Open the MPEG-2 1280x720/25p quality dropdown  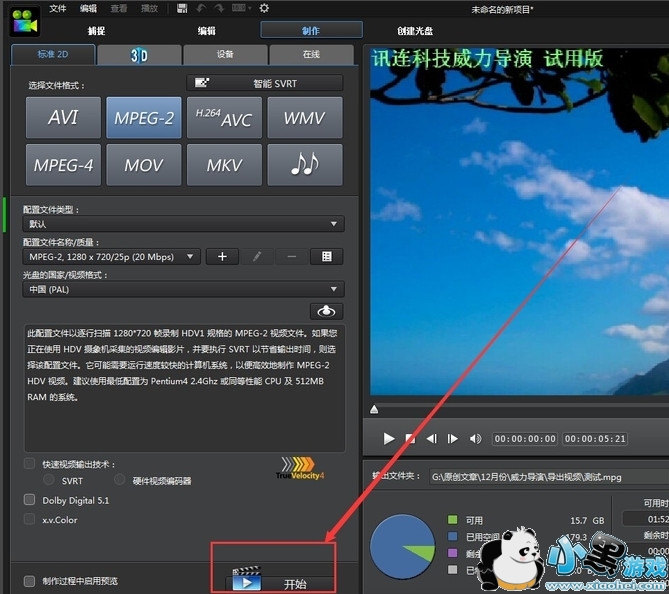tap(112, 257)
